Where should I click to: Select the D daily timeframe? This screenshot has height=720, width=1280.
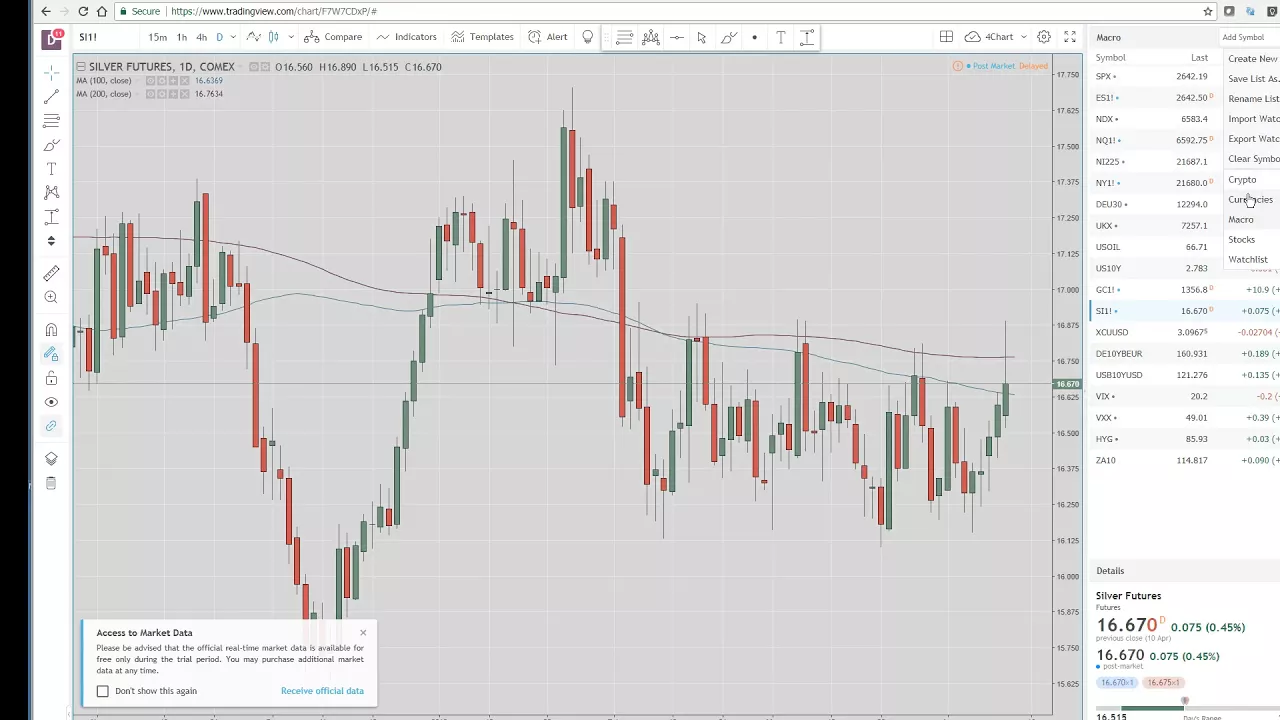coord(219,37)
